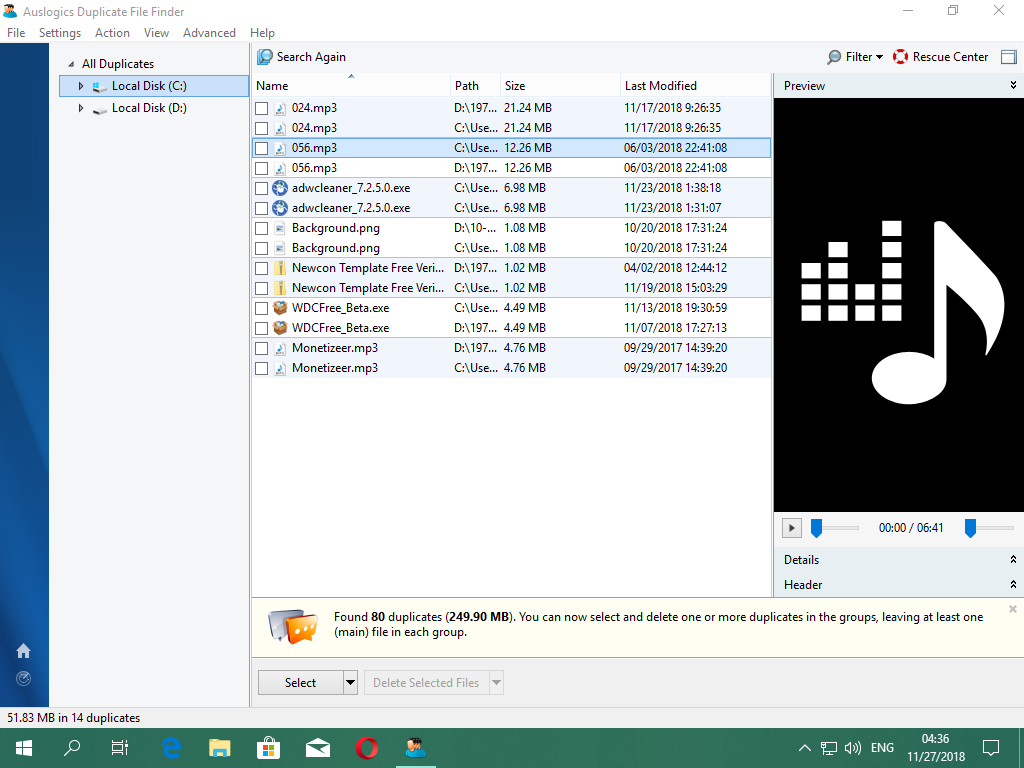The width and height of the screenshot is (1024, 768).
Task: Open Opera browser from taskbar
Action: (366, 748)
